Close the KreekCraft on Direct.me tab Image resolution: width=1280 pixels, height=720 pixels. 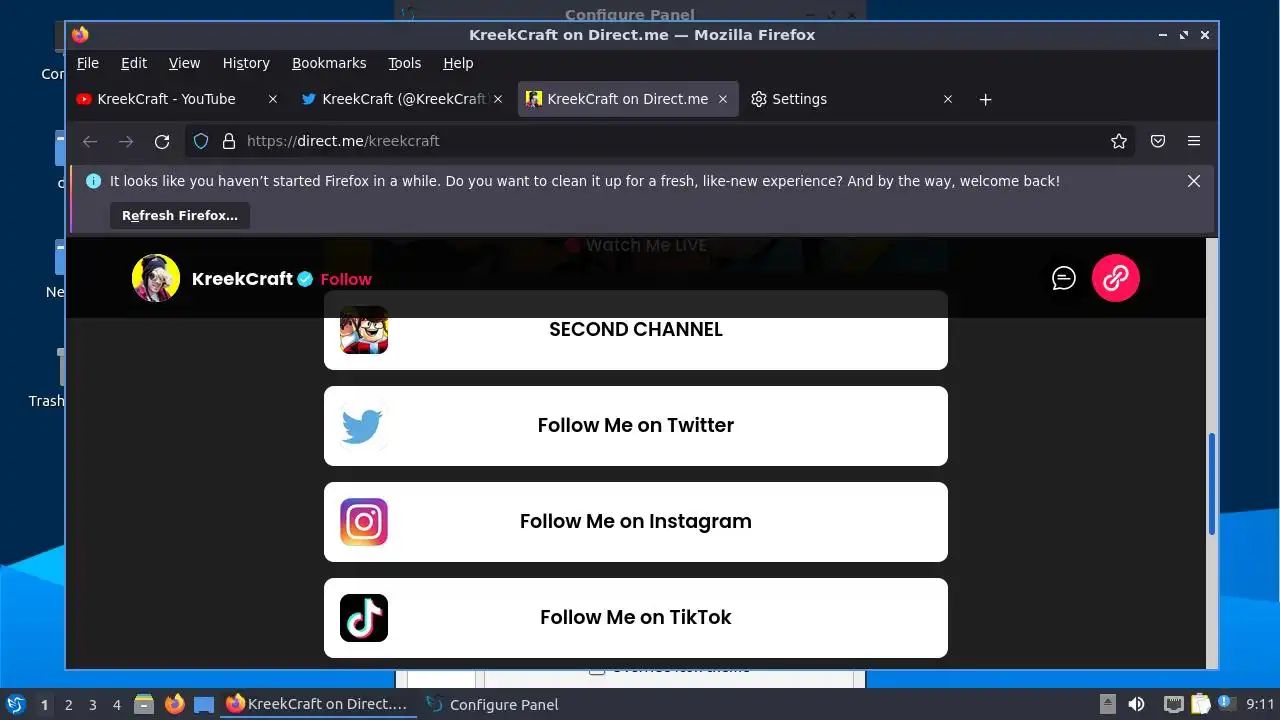click(x=723, y=99)
